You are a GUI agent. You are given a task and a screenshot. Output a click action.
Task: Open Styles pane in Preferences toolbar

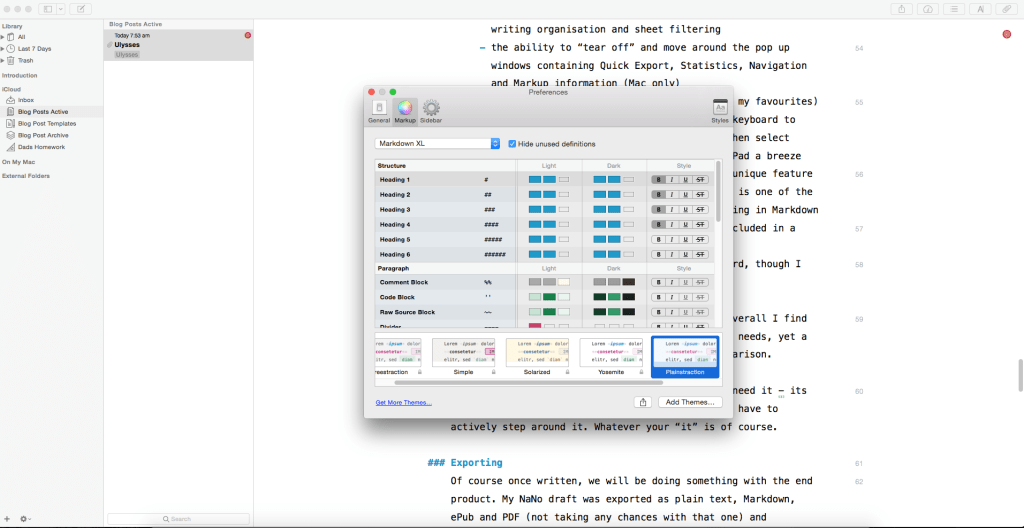(x=720, y=112)
